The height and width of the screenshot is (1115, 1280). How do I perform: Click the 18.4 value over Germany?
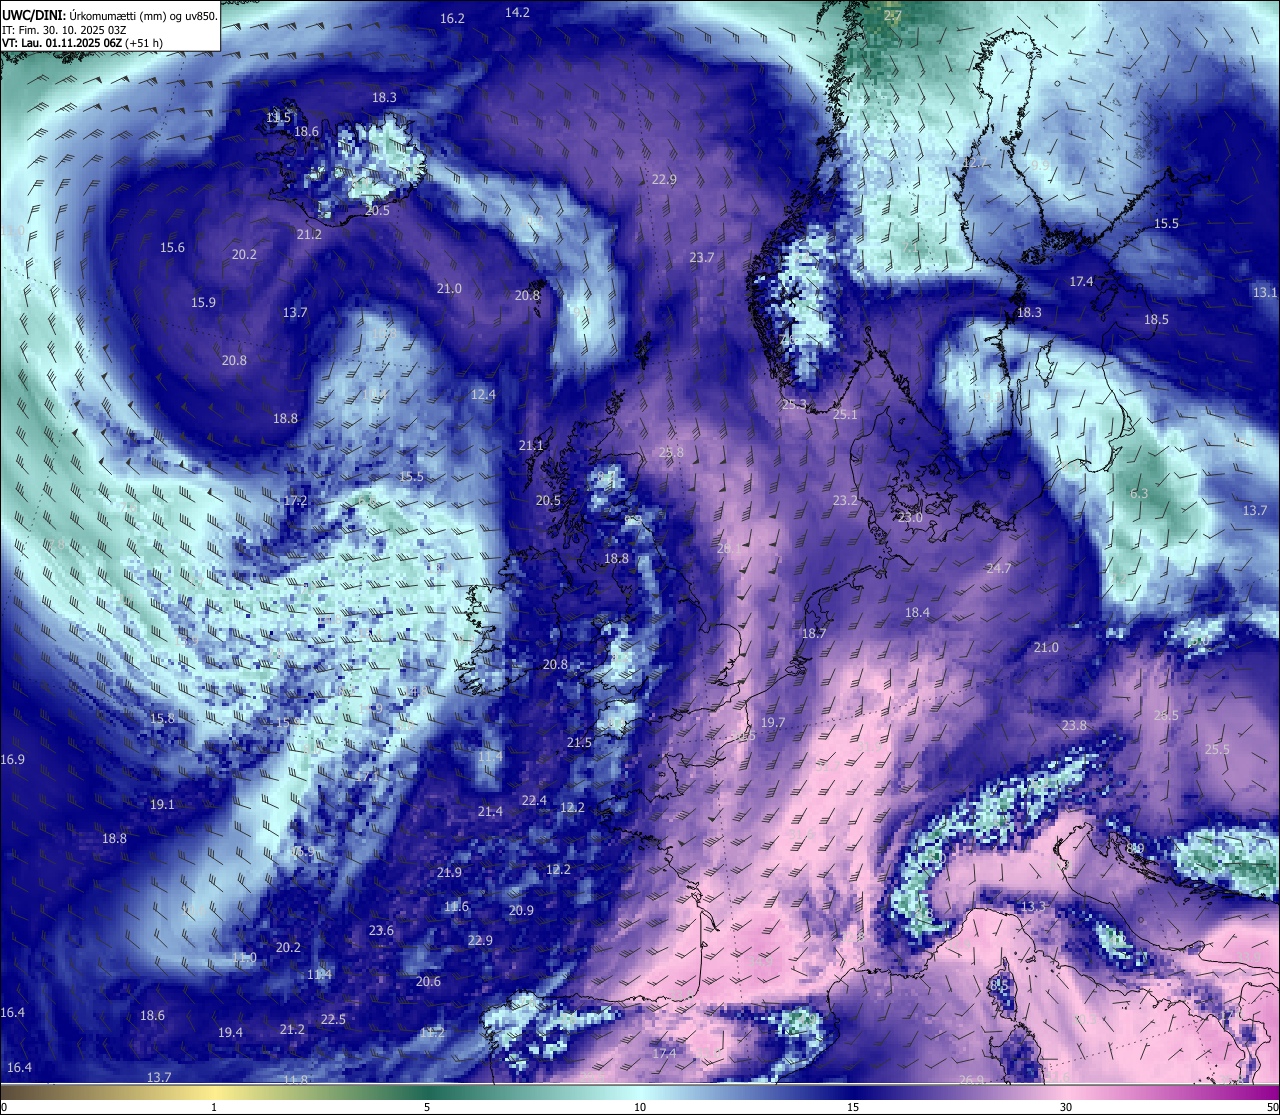point(917,612)
